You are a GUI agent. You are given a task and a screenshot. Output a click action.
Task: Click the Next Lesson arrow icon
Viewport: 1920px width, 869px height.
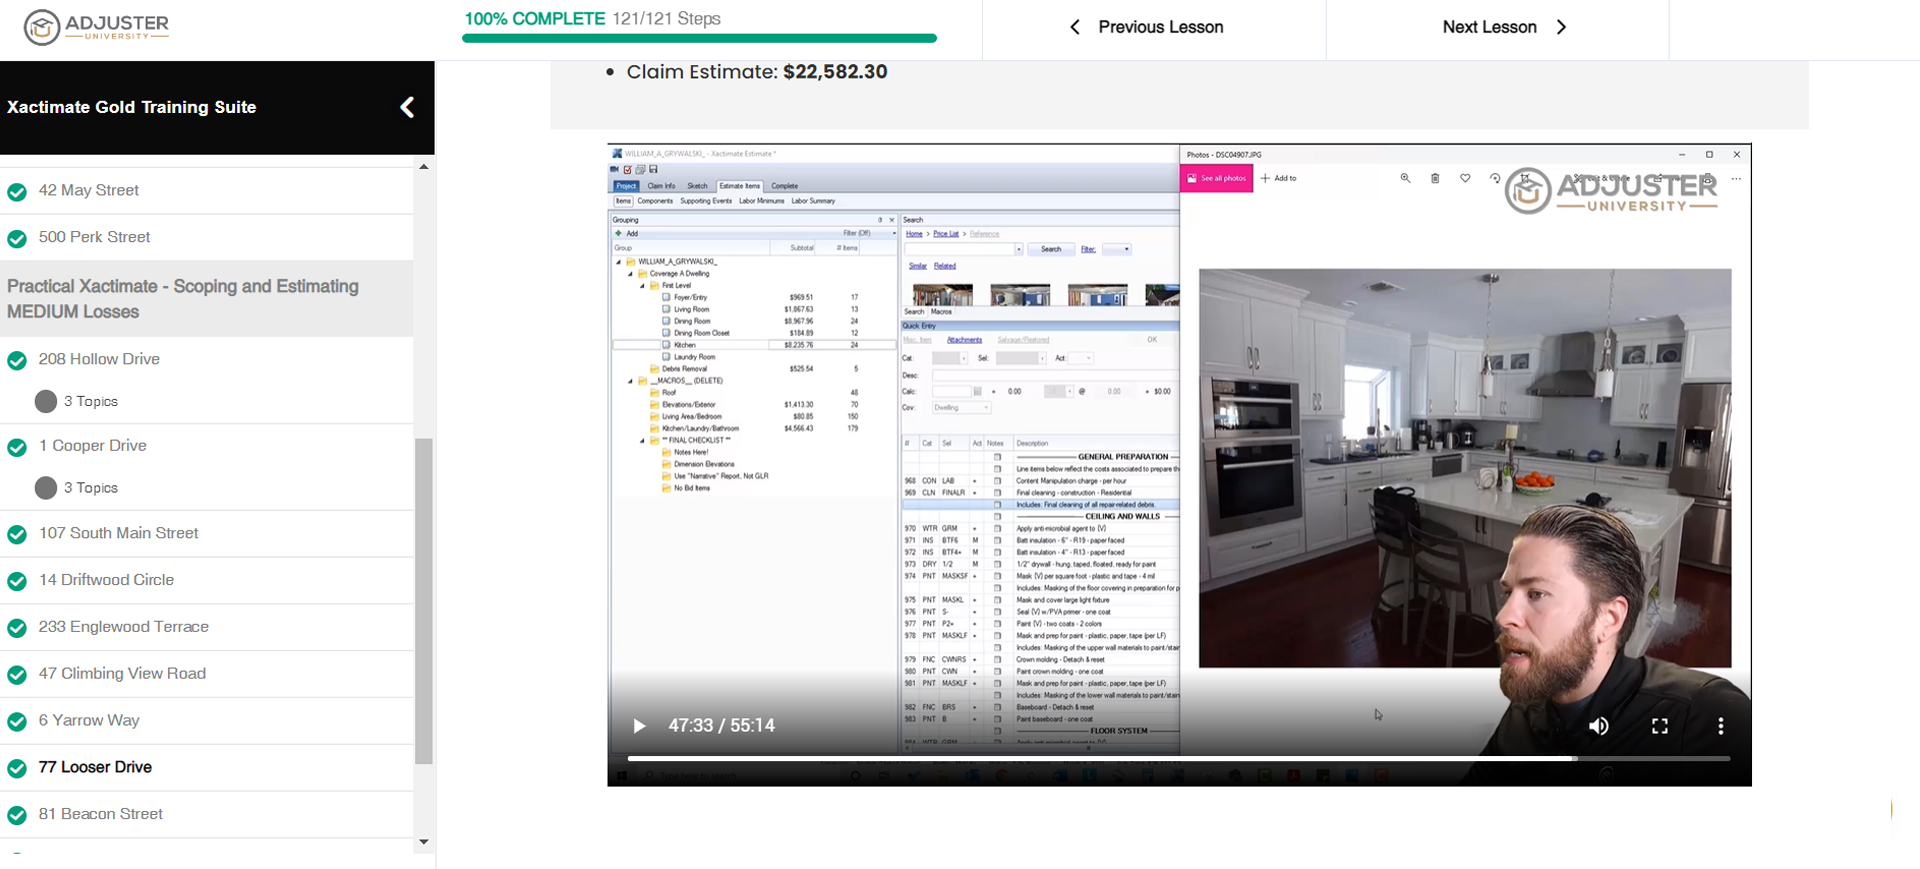click(1561, 27)
